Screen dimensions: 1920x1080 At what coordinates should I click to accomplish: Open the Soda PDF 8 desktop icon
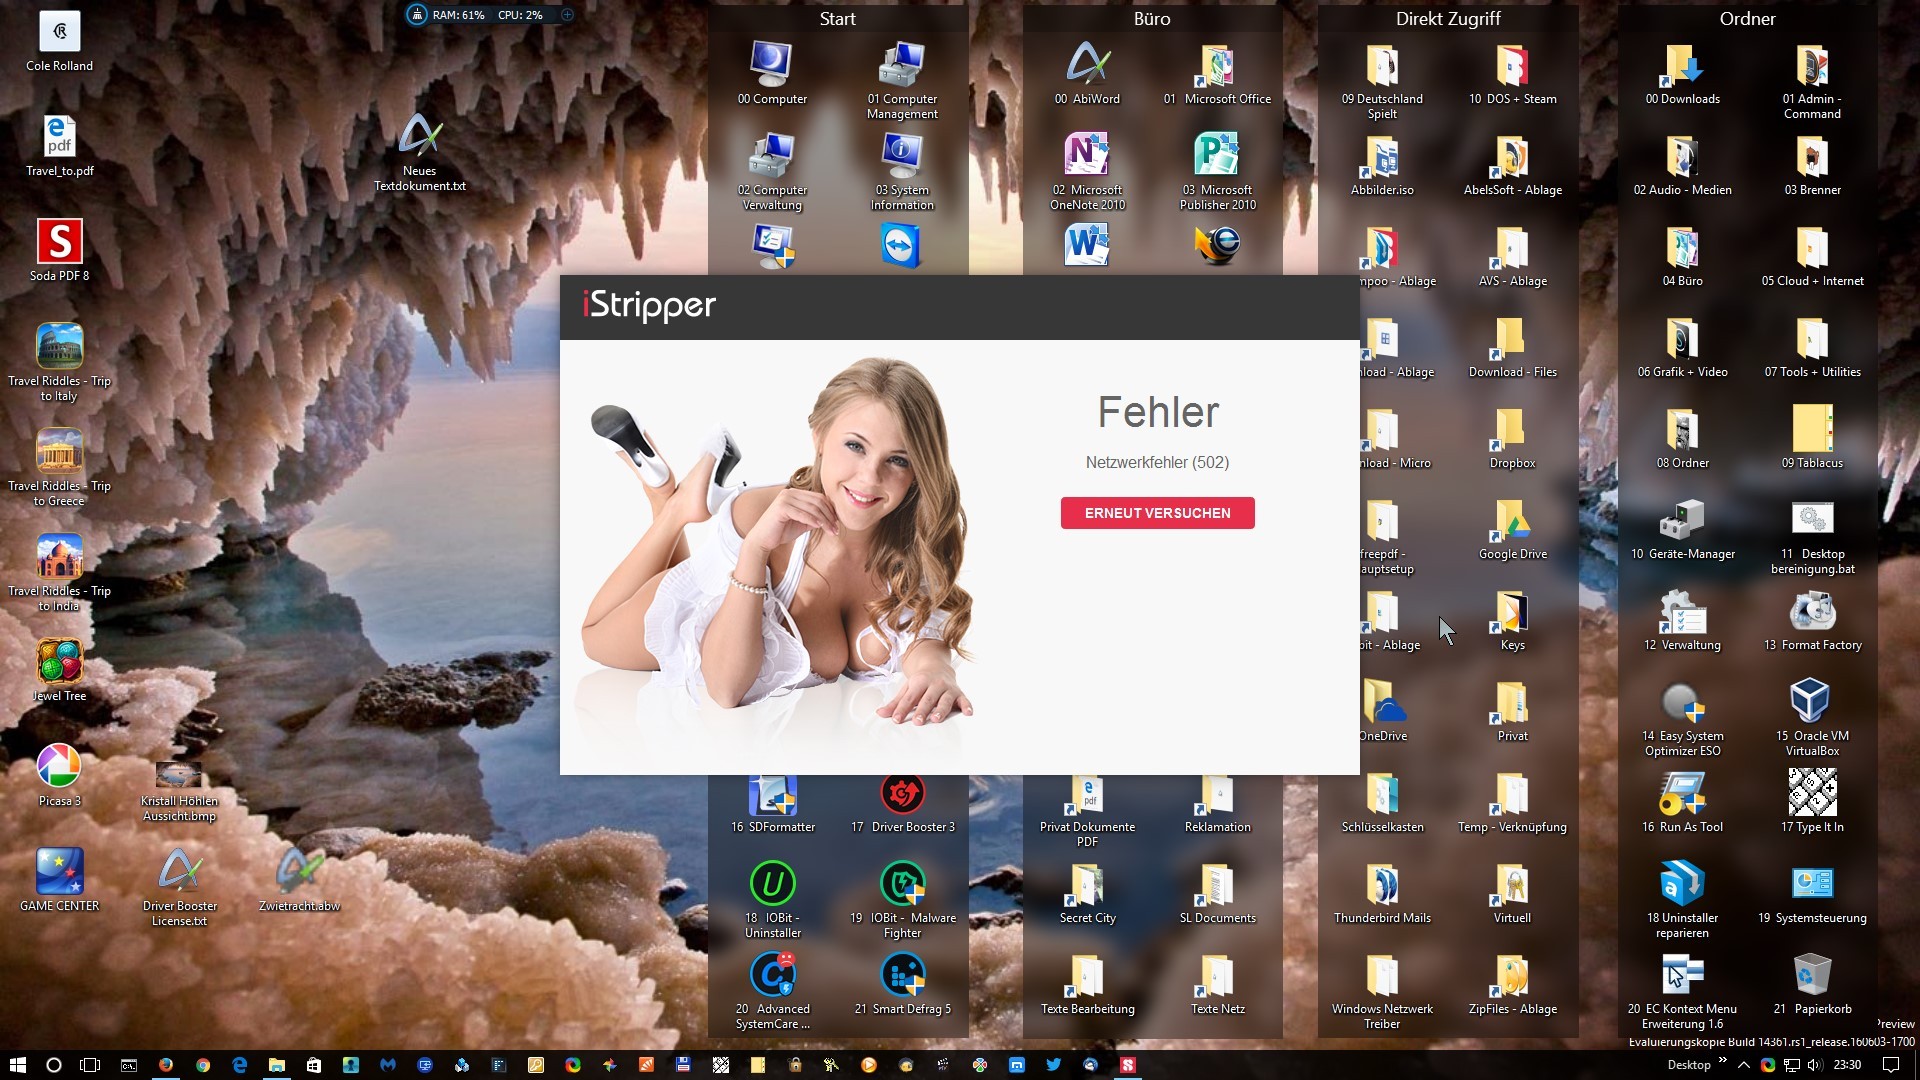click(59, 243)
